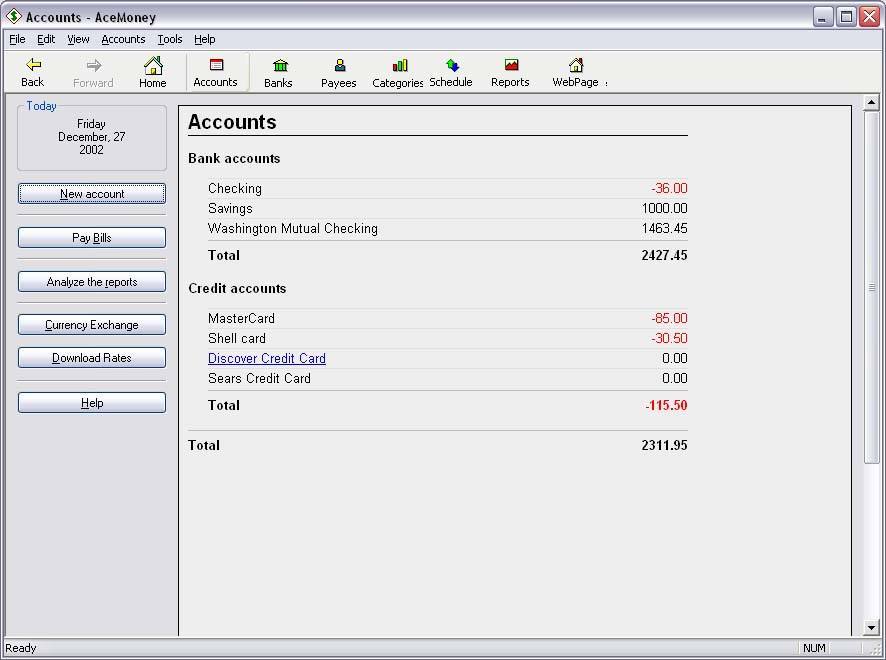Select the Categories toolbar icon
Viewport: 886px width, 660px height.
pos(397,71)
